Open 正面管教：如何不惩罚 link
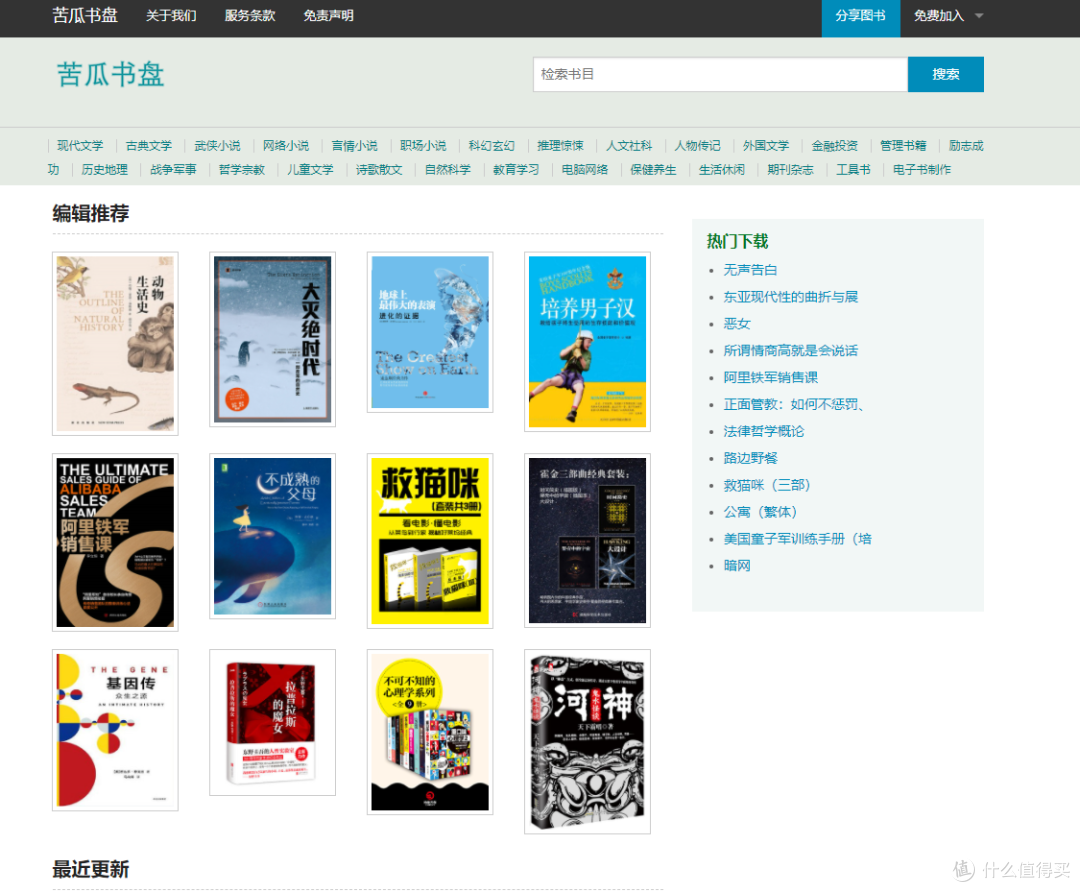Screen dimensions: 1080x892 [793, 404]
